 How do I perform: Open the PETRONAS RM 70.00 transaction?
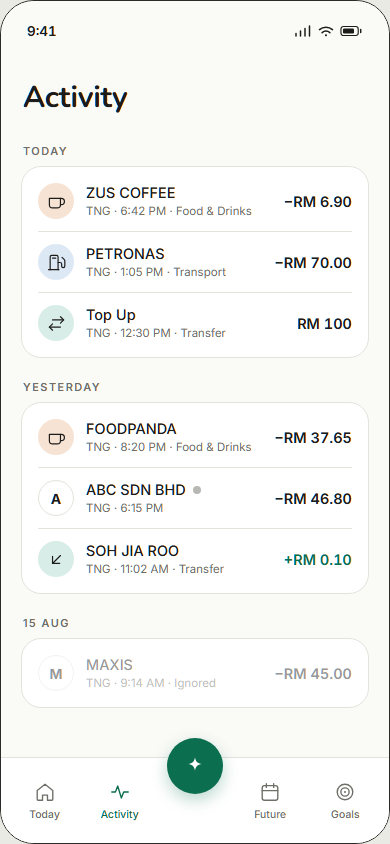(x=195, y=263)
